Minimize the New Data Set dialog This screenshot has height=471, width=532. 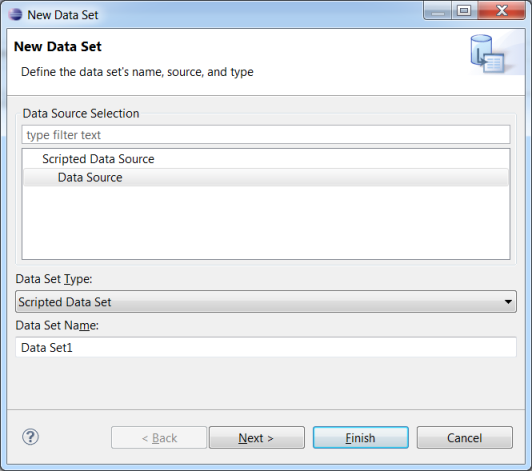coord(438,11)
